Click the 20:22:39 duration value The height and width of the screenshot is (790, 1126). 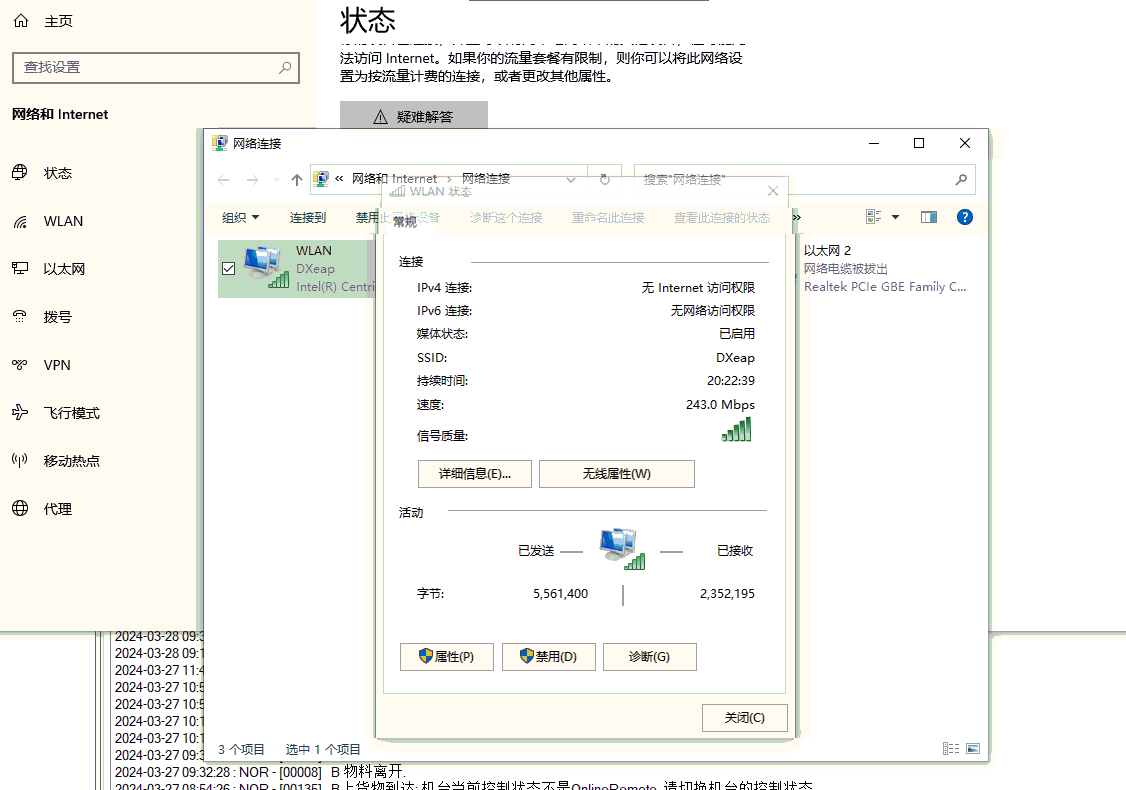pos(730,381)
